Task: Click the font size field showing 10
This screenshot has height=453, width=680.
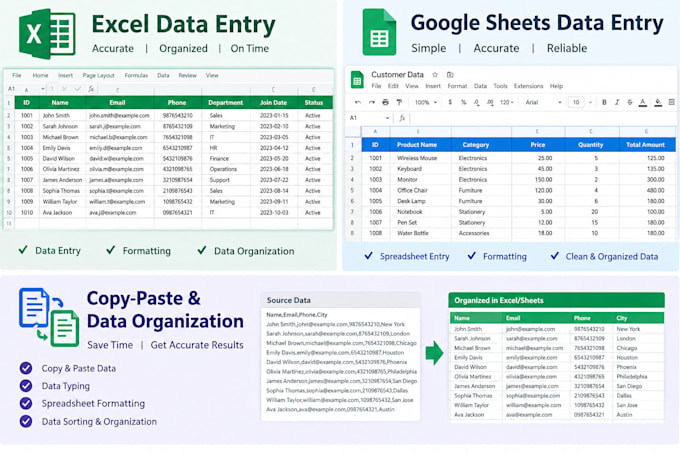Action: (x=576, y=102)
